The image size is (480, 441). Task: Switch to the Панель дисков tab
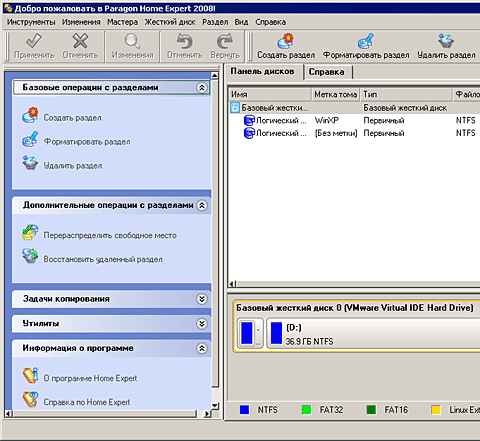point(263,72)
